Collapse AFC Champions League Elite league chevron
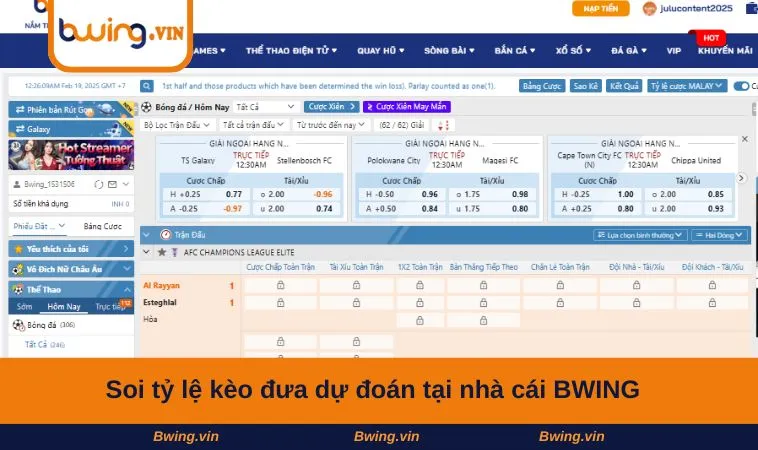 pyautogui.click(x=146, y=252)
